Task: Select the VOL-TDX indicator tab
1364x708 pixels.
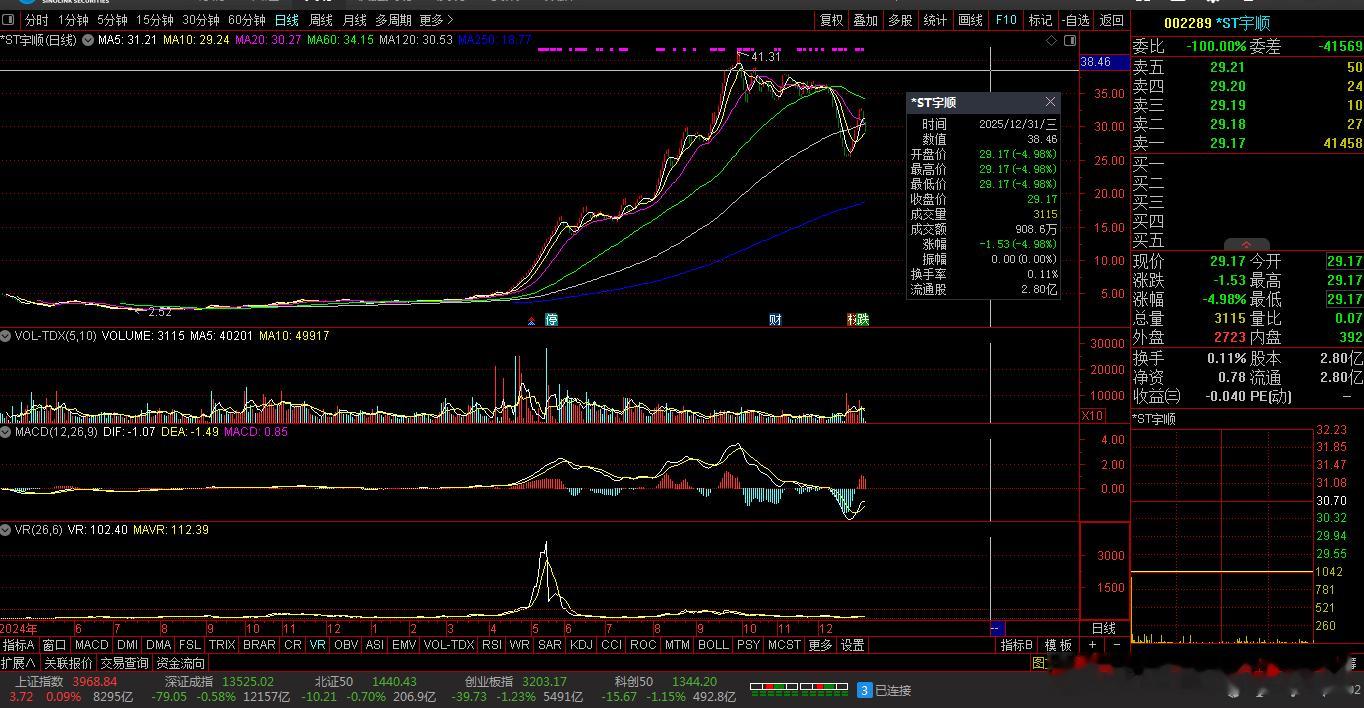Action: [x=449, y=645]
